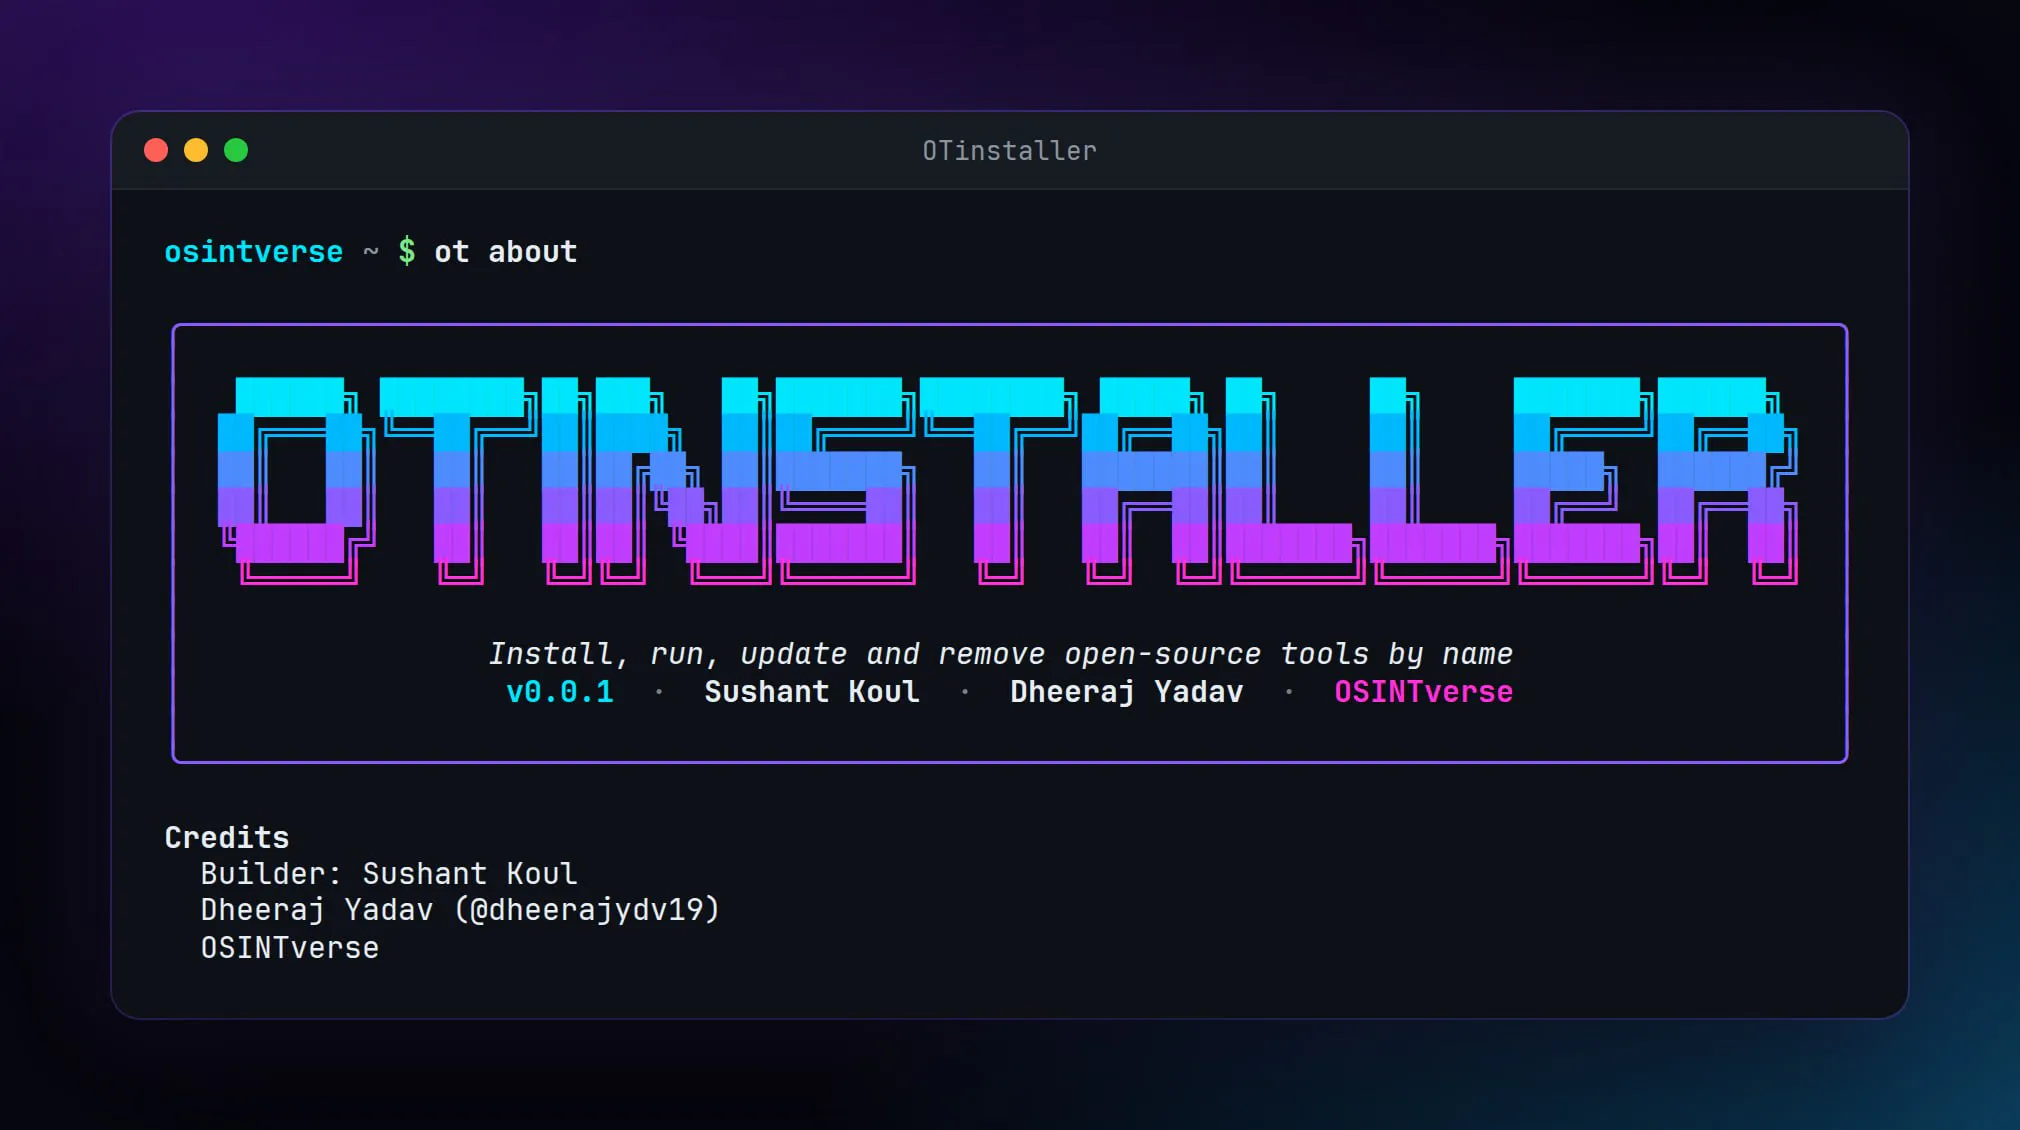This screenshot has width=2020, height=1130.
Task: Click the OTINSTALLER ASCII art banner
Action: pyautogui.click(x=1008, y=480)
